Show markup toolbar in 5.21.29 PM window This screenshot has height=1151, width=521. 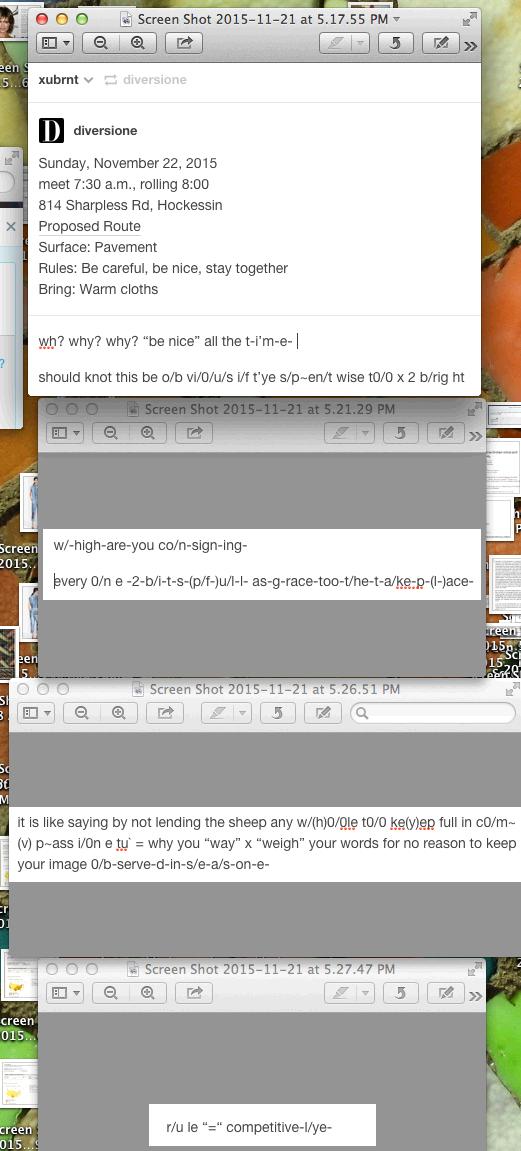pos(445,434)
